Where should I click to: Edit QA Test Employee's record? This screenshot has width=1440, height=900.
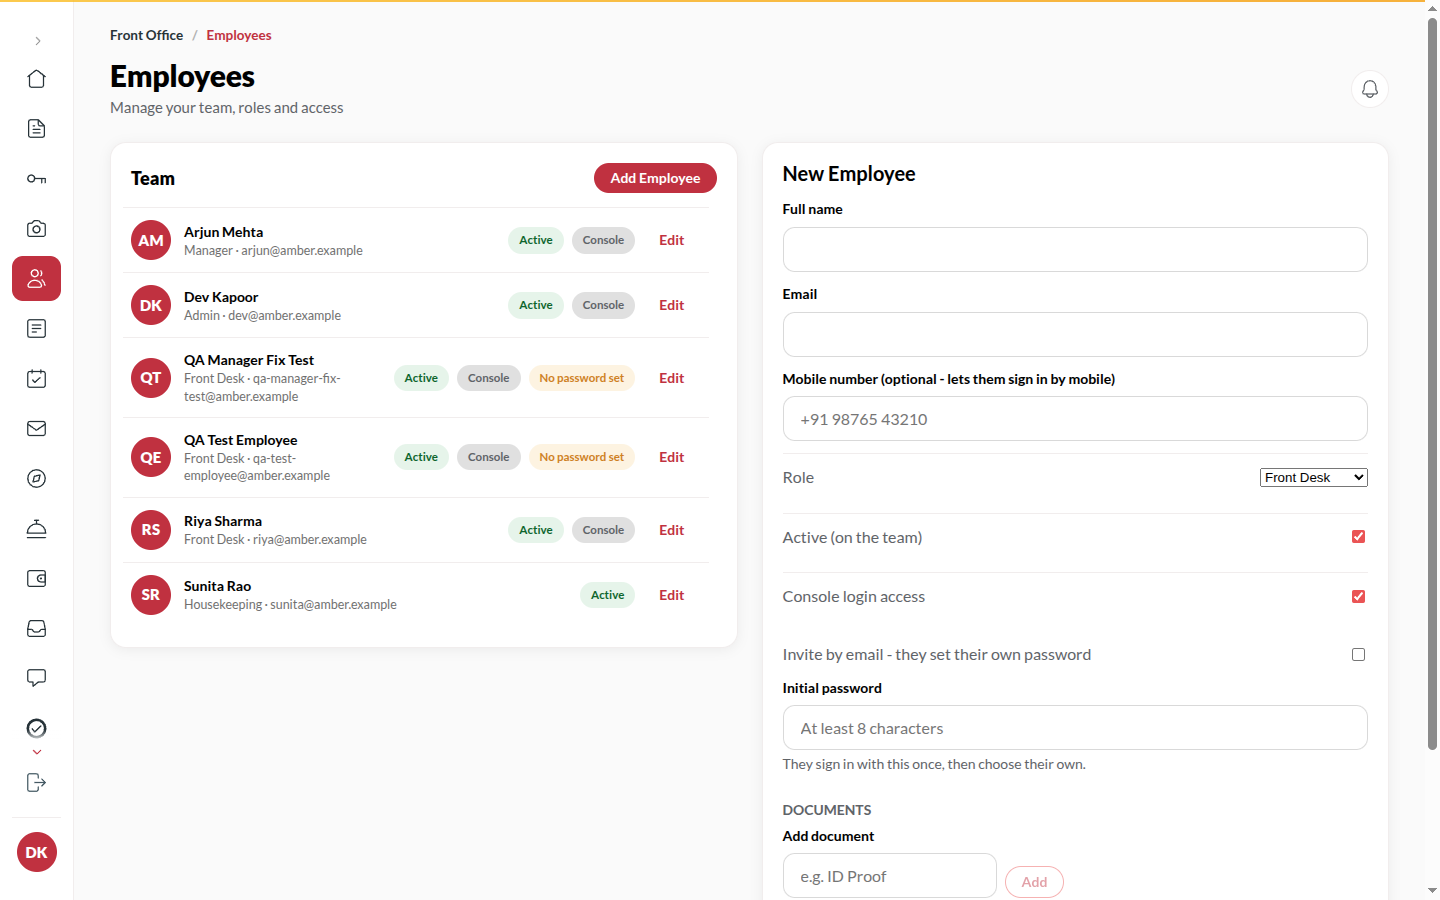[x=671, y=457]
